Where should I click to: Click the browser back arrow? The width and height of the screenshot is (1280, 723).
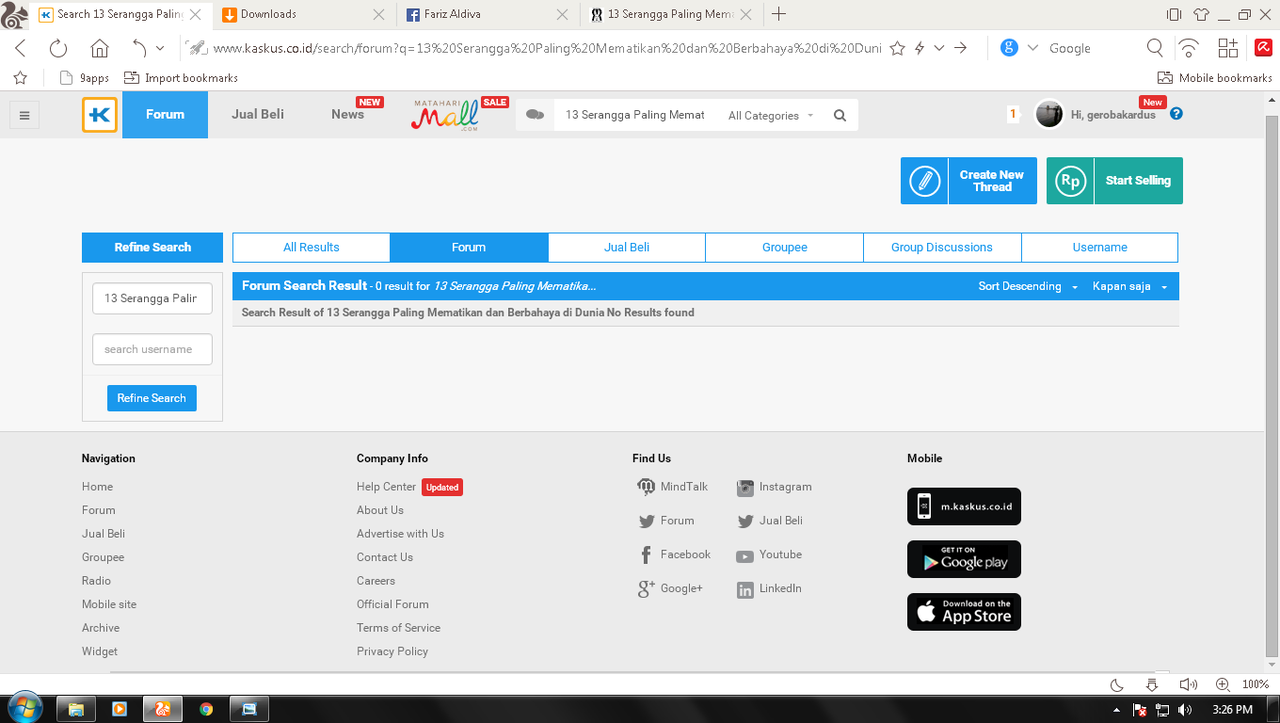20,48
